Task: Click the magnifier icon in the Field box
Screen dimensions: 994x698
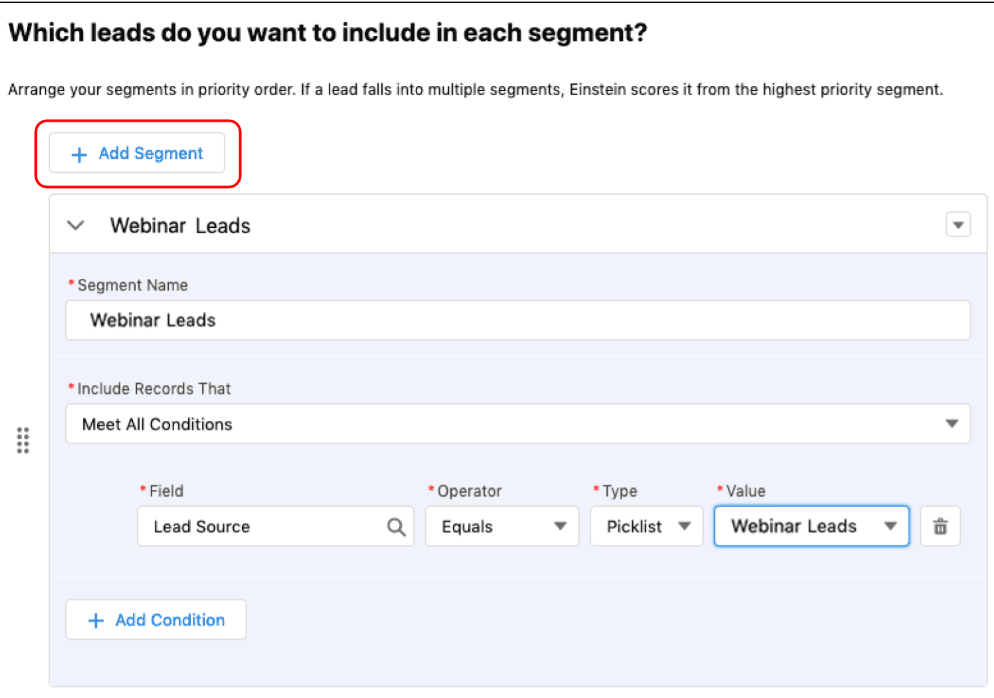Action: coord(396,527)
